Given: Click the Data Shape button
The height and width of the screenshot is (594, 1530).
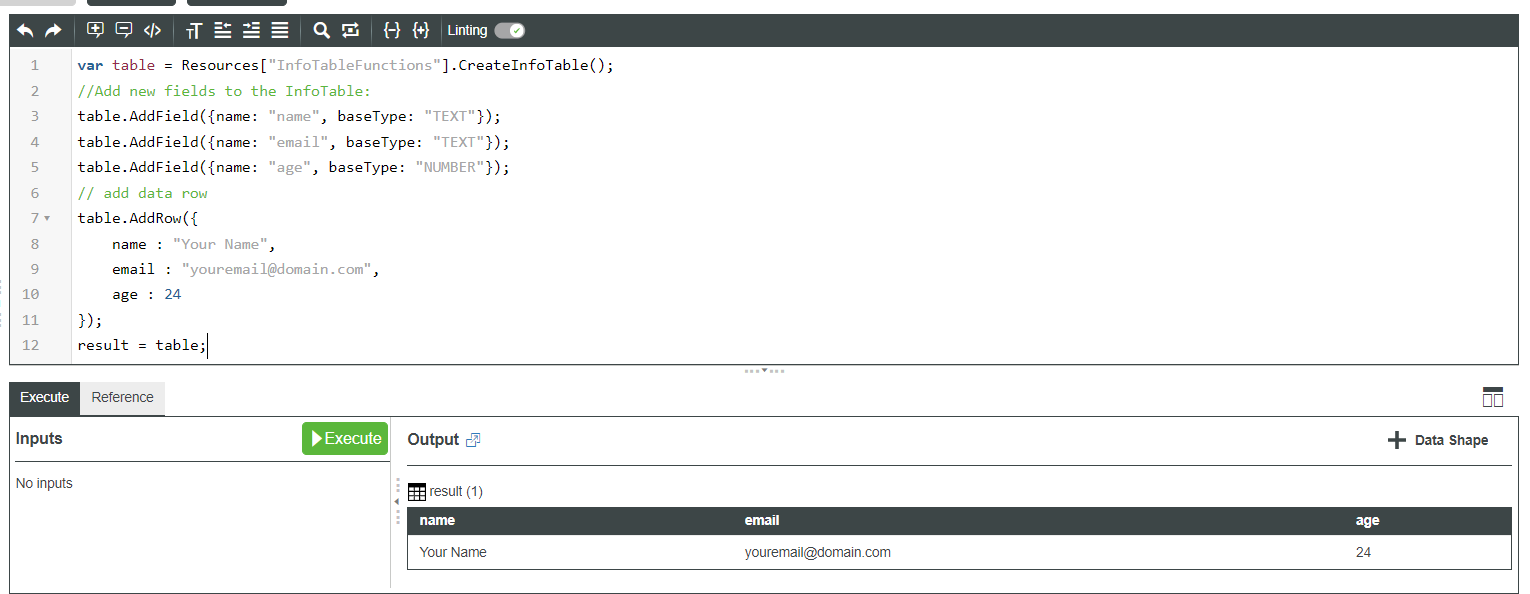Looking at the screenshot, I should (x=1438, y=439).
